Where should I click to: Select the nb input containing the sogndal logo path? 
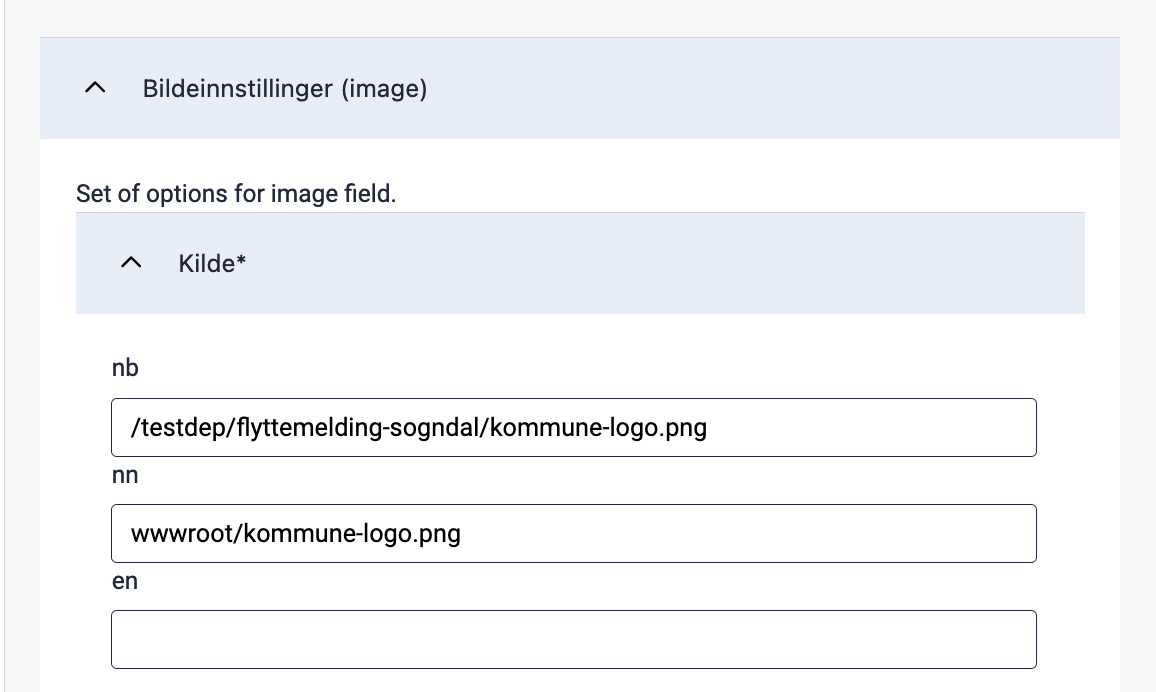click(x=574, y=427)
